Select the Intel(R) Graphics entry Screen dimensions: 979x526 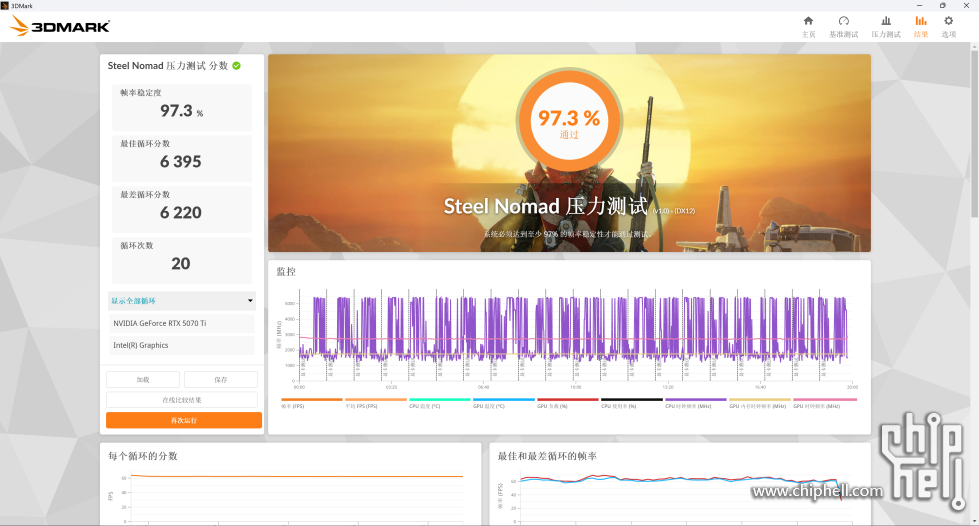(182, 345)
